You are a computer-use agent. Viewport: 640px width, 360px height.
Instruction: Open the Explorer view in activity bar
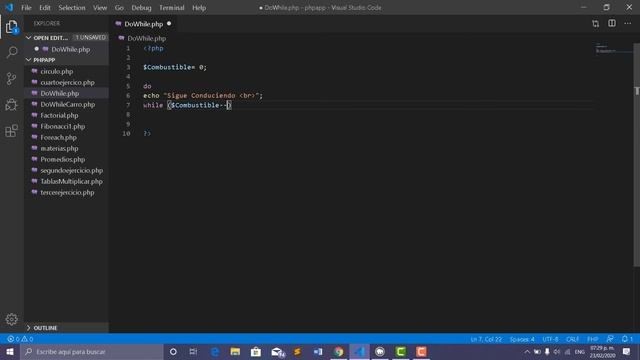pyautogui.click(x=11, y=27)
